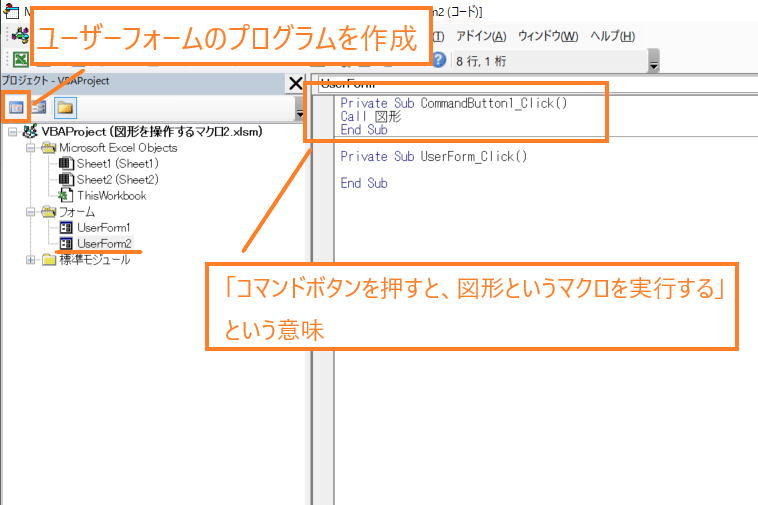Click the VBA editor application icon in title bar
The image size is (758, 505).
click(x=11, y=11)
